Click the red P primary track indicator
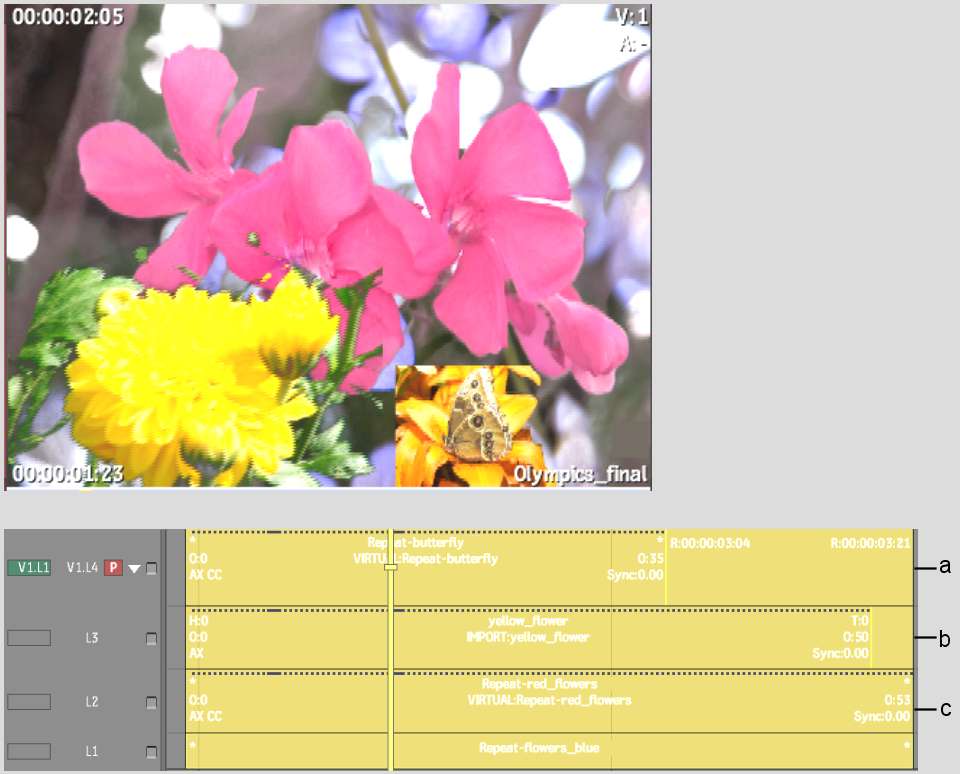 114,568
